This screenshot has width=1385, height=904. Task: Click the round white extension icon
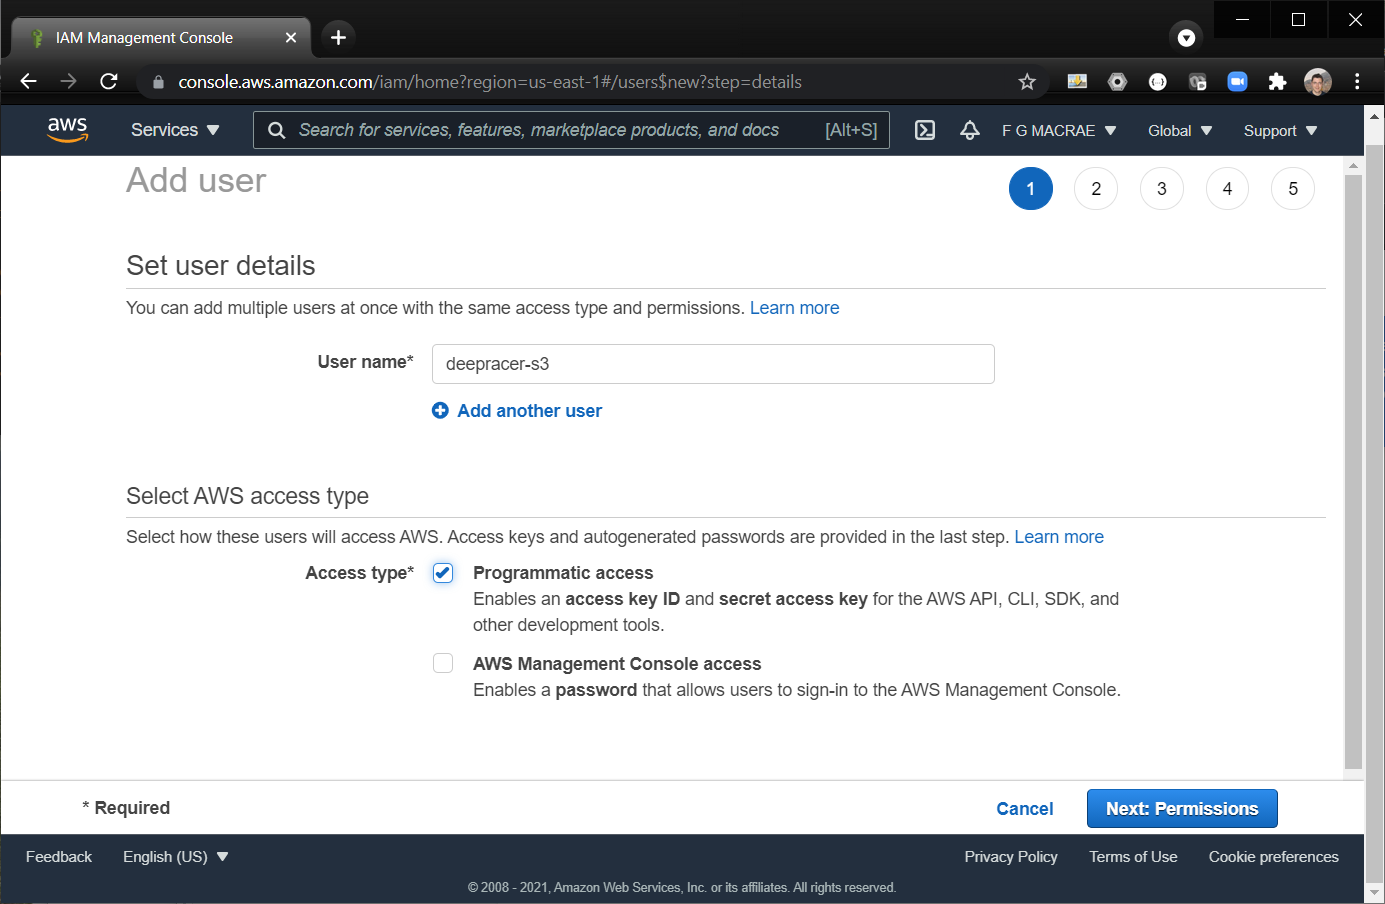(x=1157, y=82)
